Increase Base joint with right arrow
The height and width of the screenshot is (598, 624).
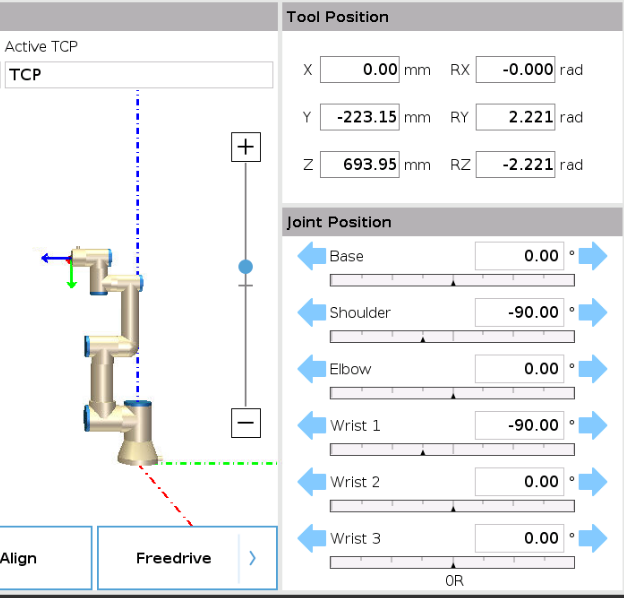pyautogui.click(x=593, y=256)
